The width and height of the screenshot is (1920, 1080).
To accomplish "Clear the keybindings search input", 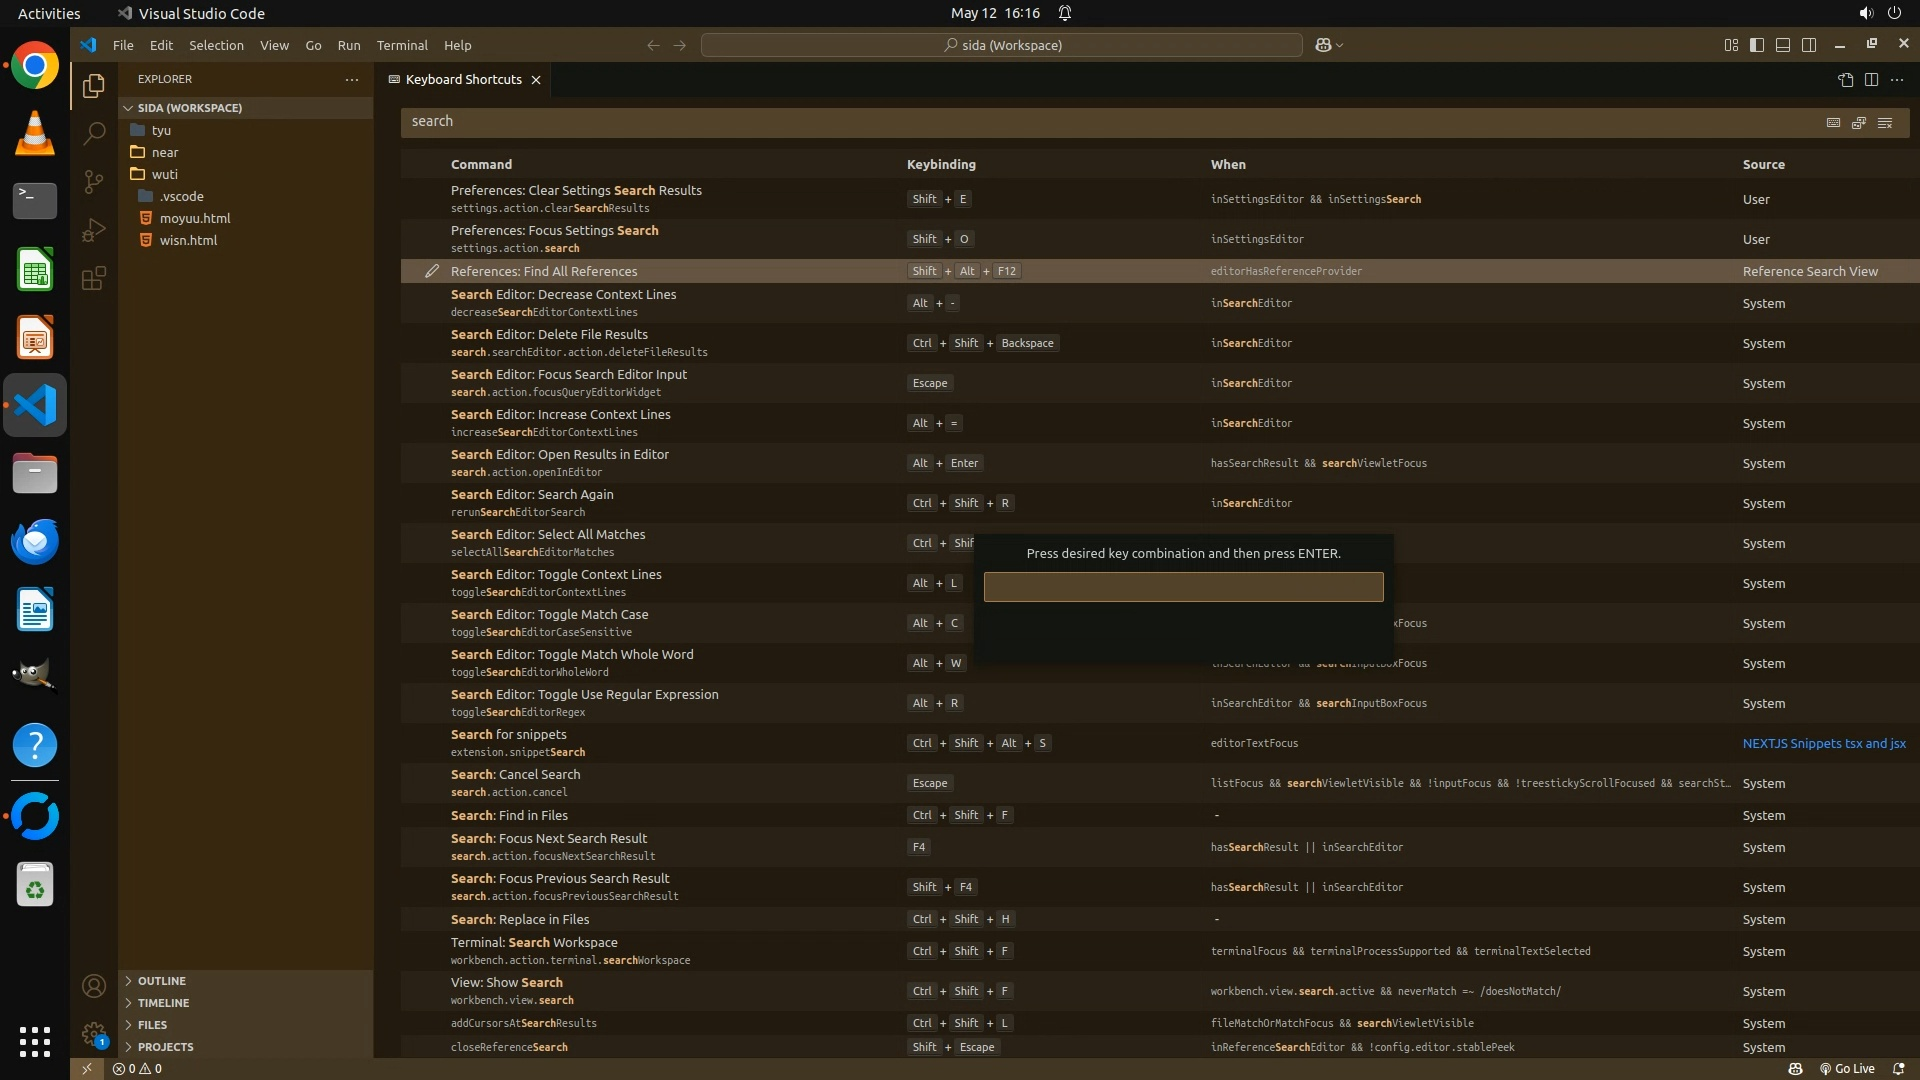I will click(1885, 122).
